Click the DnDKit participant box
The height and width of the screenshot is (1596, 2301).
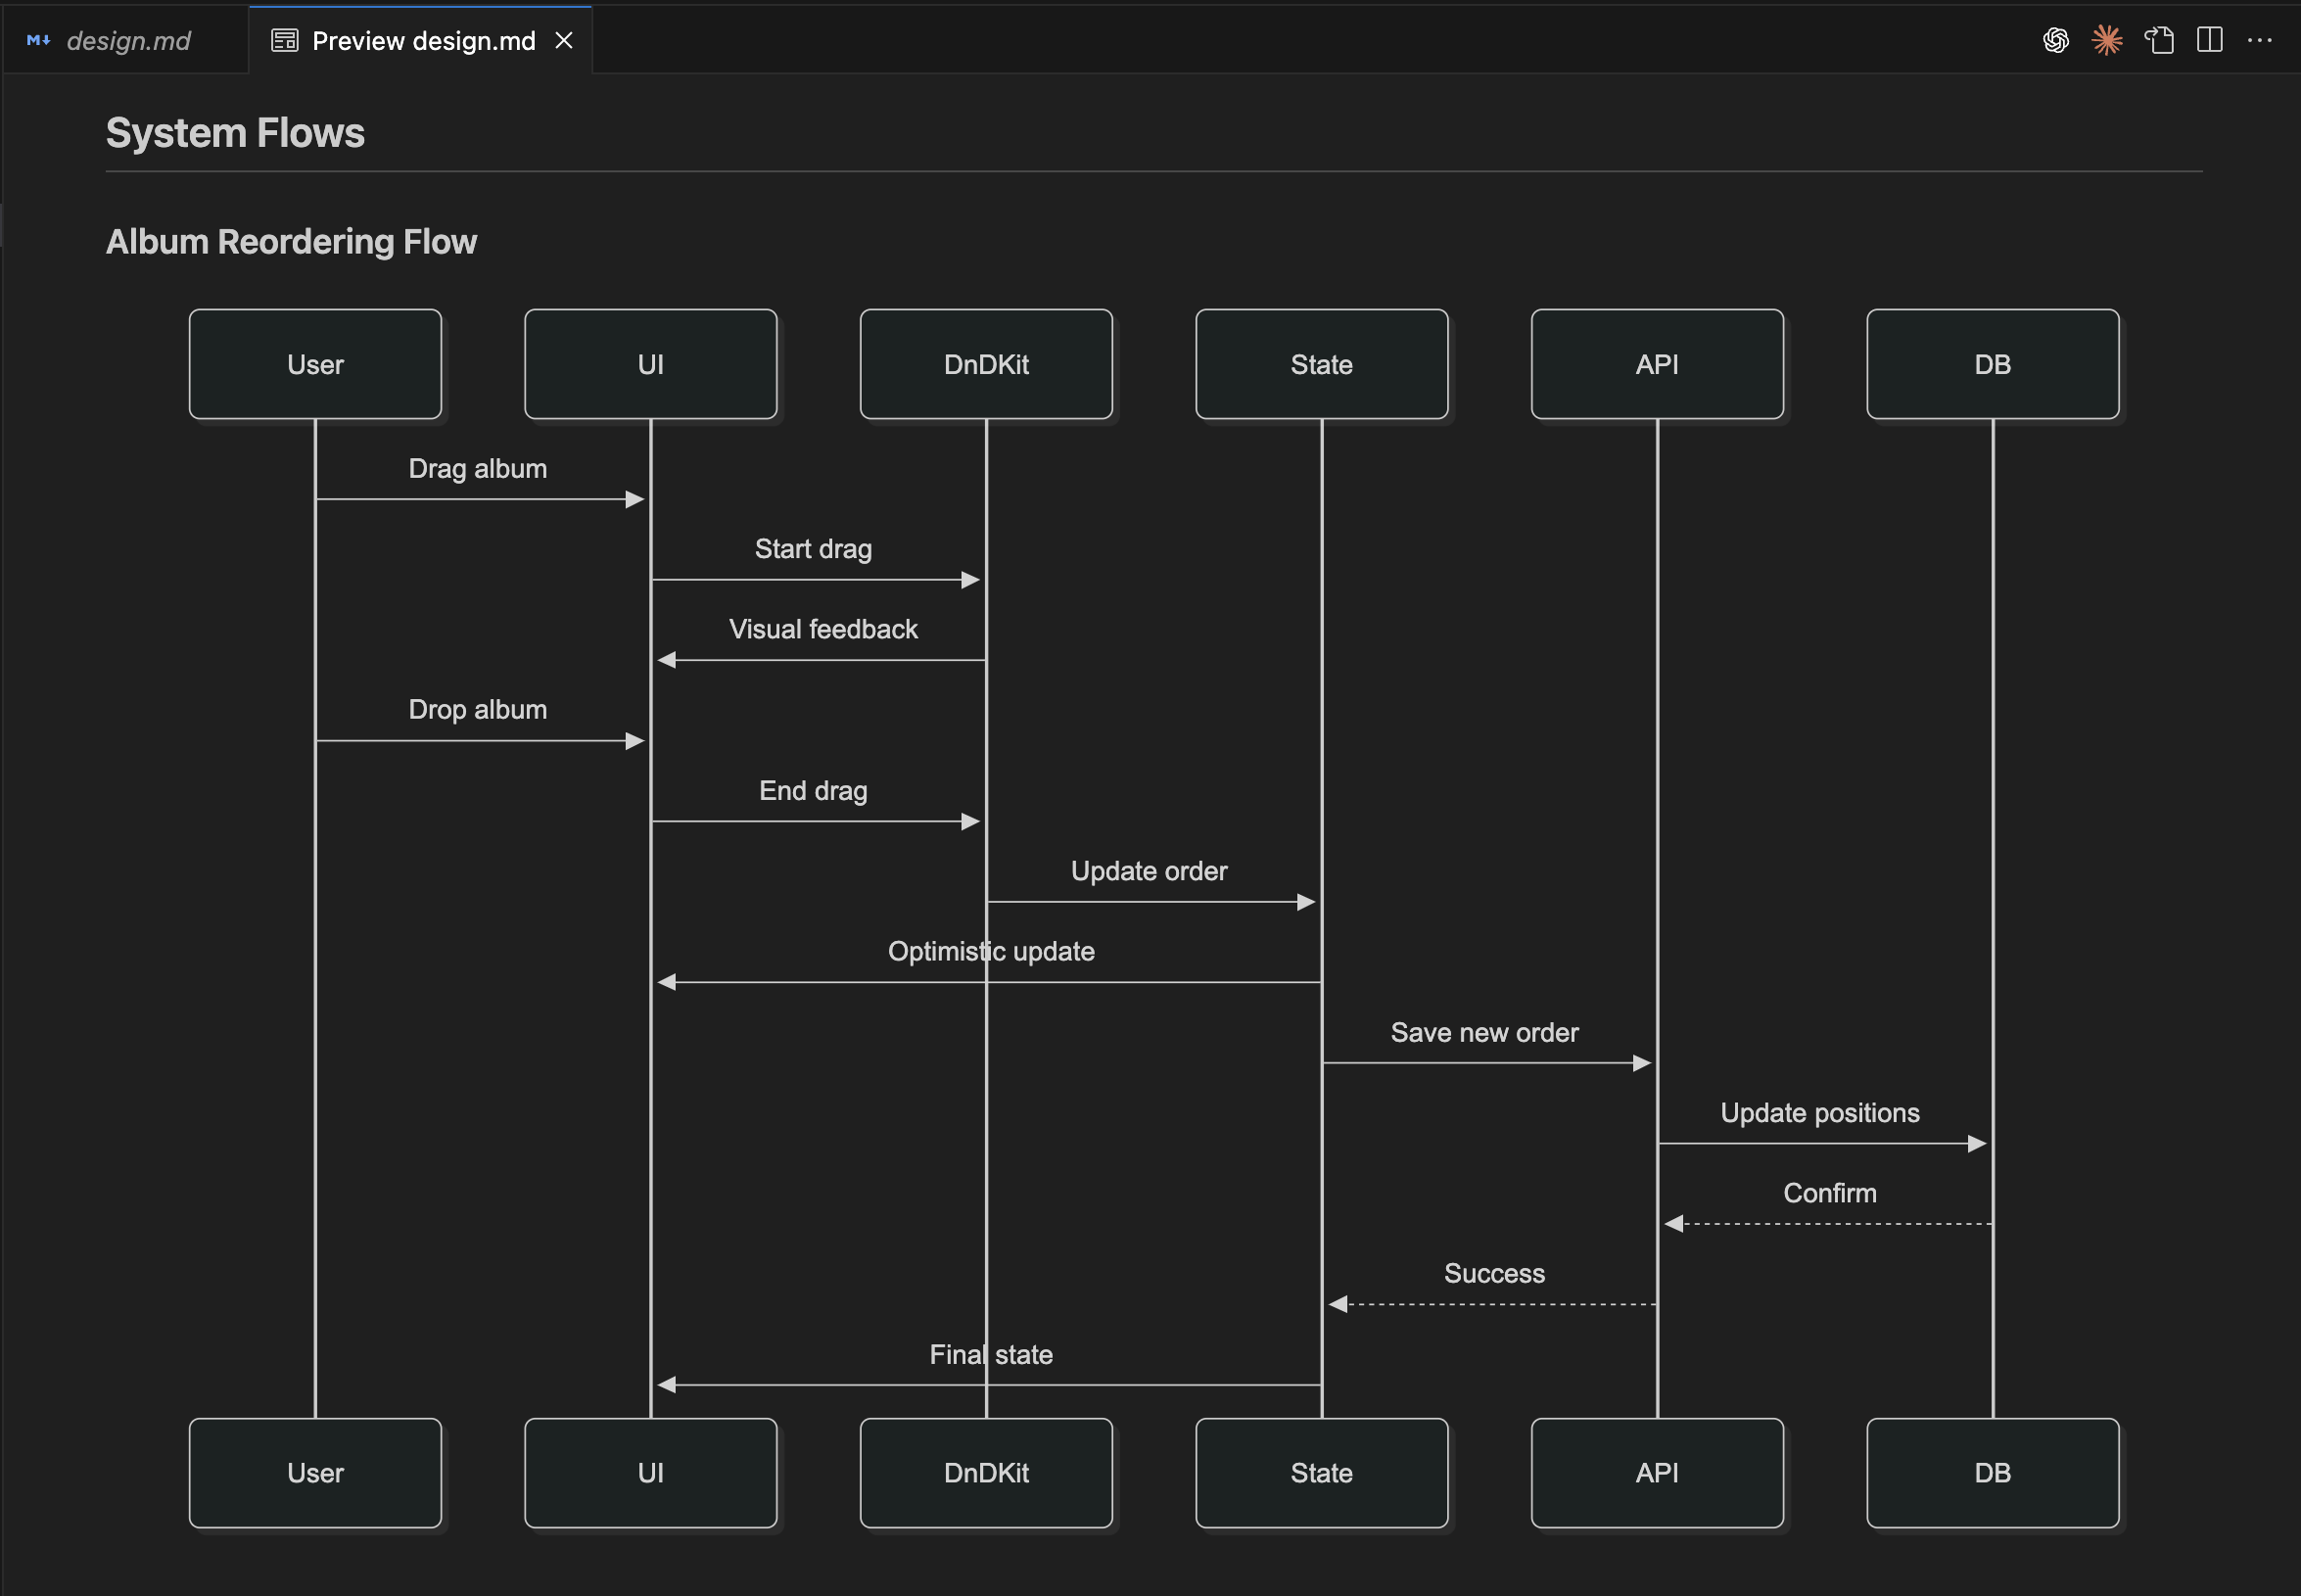[985, 363]
